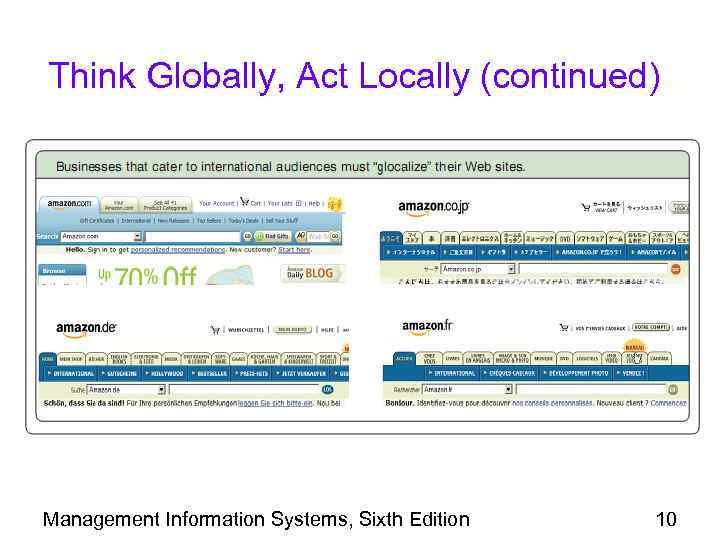Click the Browse box header
Viewport: 720px width, 540px height.
pyautogui.click(x=62, y=270)
